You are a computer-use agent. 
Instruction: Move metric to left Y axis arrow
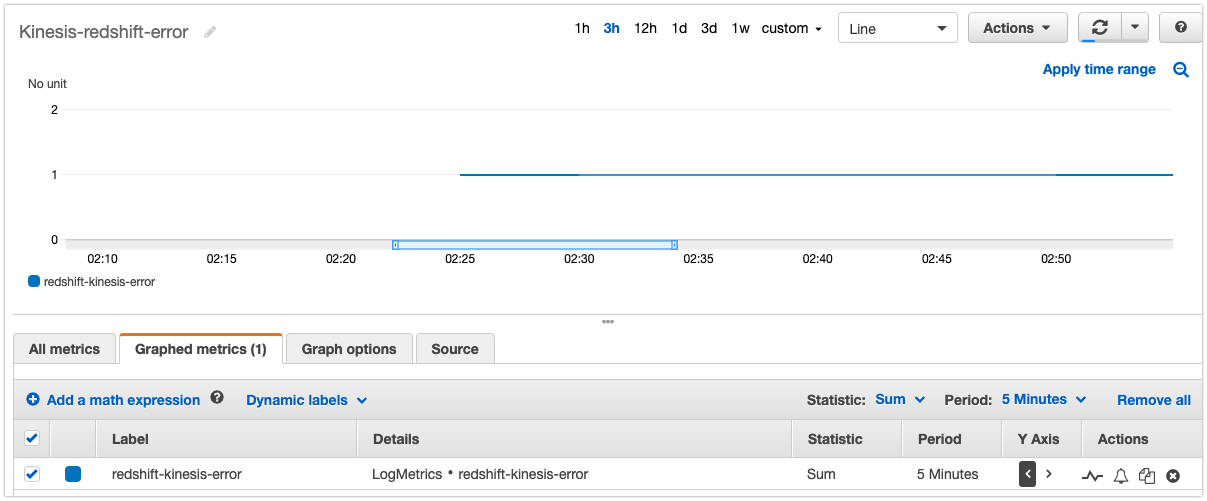coord(1027,474)
